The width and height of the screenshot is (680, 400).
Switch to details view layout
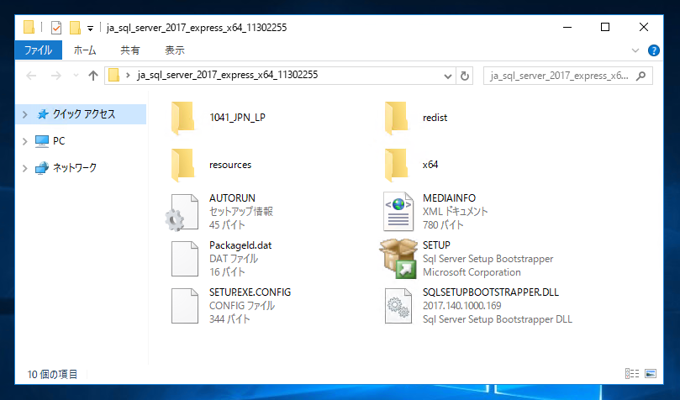click(631, 374)
